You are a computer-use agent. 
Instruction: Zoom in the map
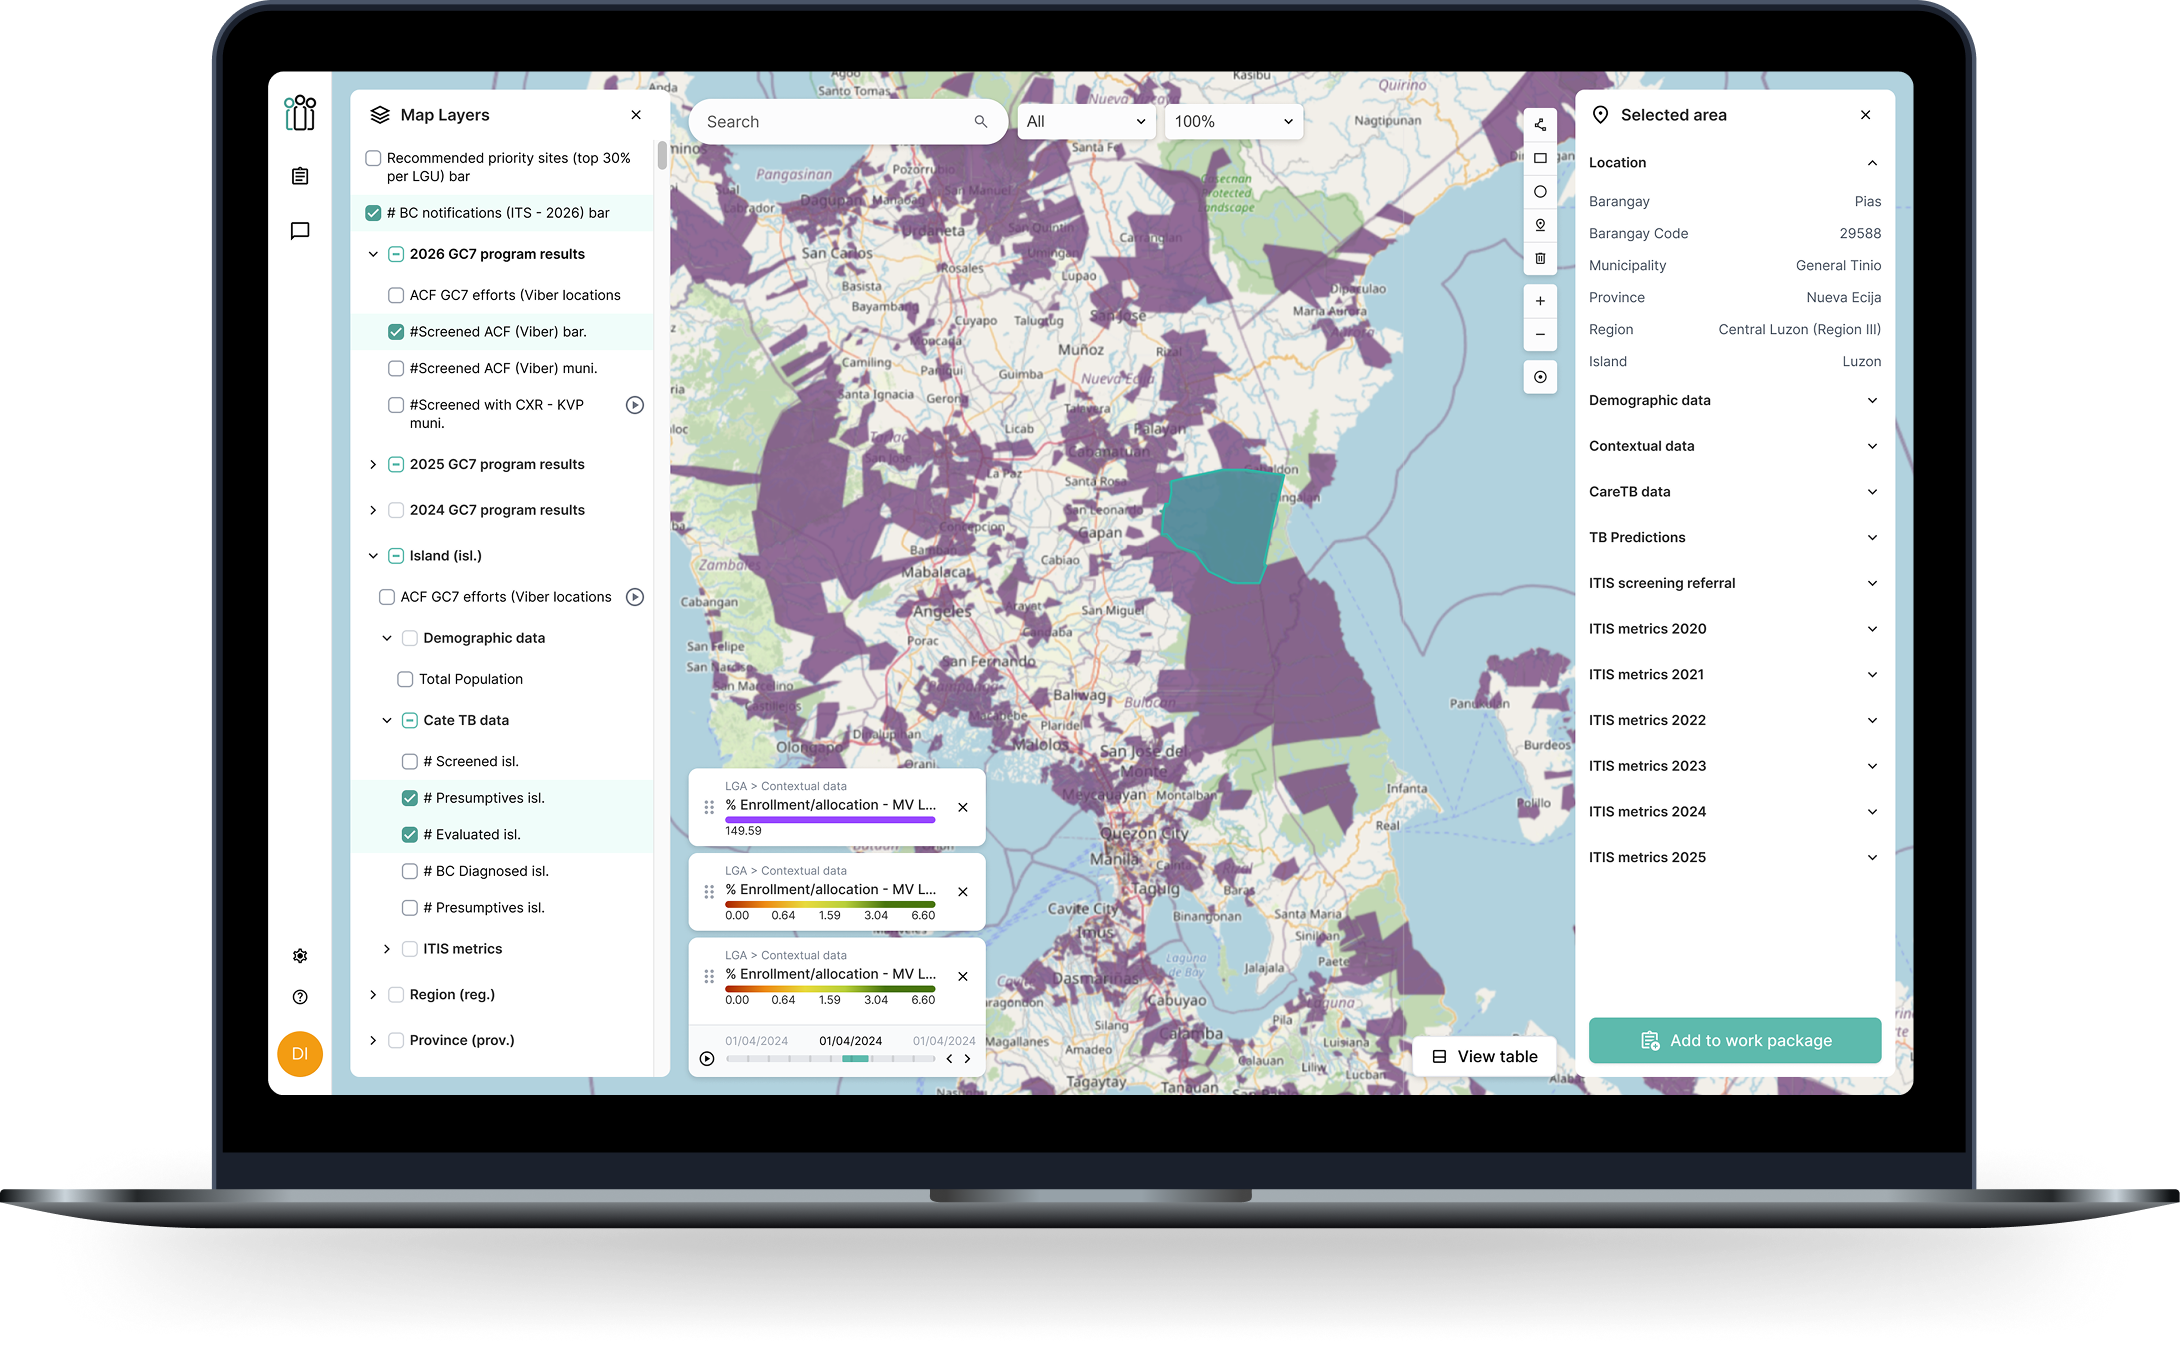click(x=1540, y=301)
